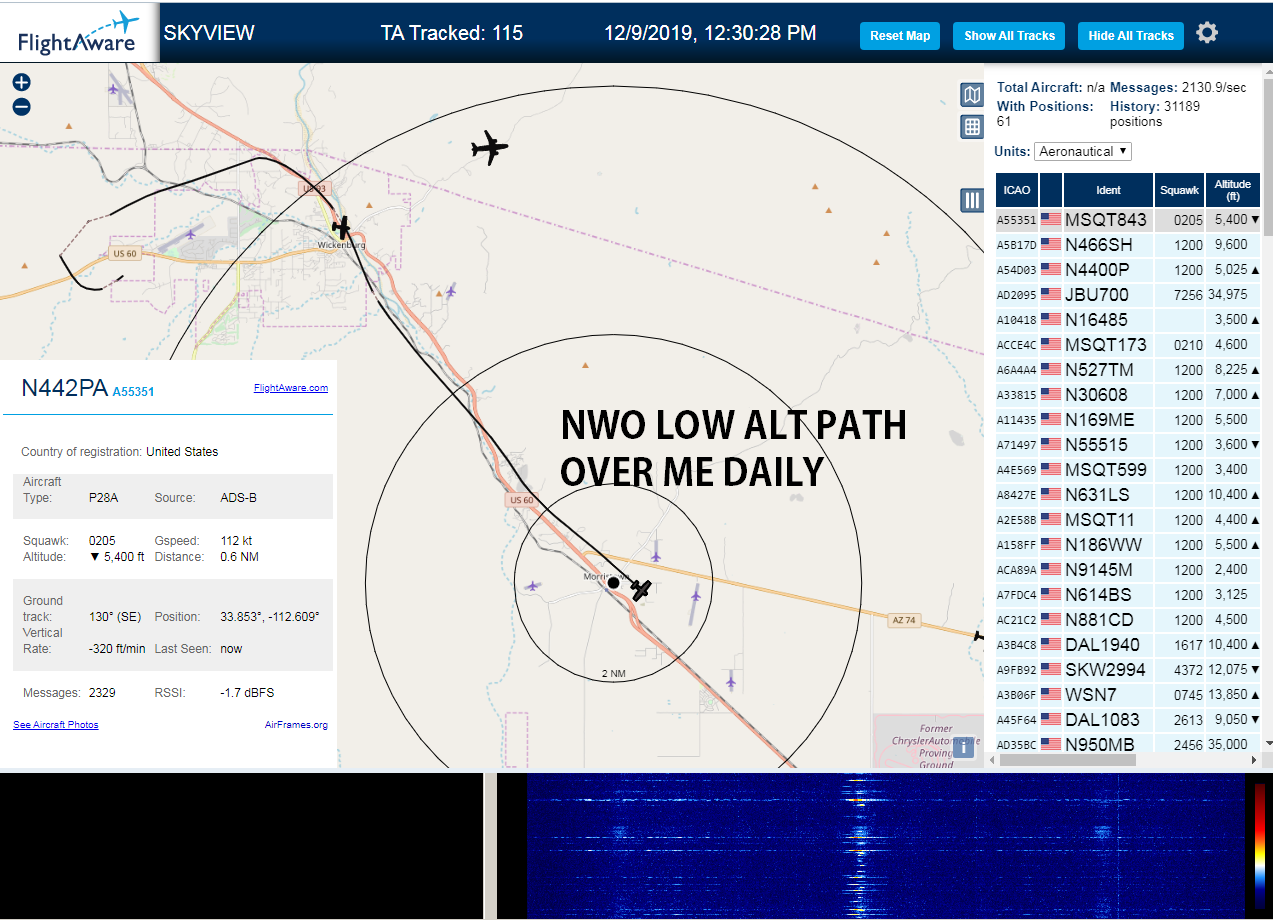The height and width of the screenshot is (921, 1273).
Task: Select the N527TM aircraft row
Action: tap(1128, 369)
